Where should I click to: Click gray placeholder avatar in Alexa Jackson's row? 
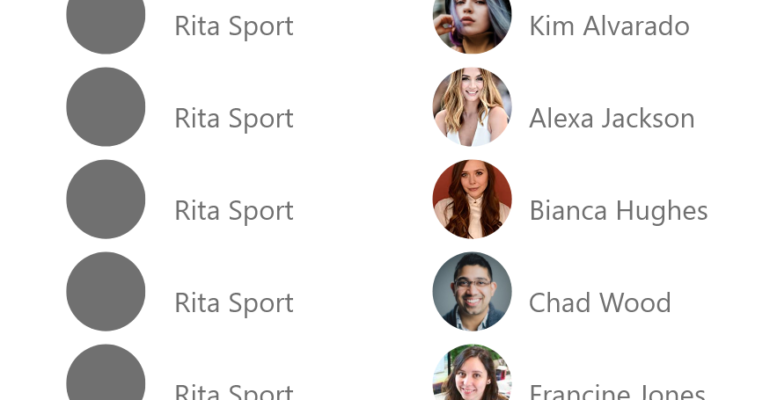(x=106, y=107)
